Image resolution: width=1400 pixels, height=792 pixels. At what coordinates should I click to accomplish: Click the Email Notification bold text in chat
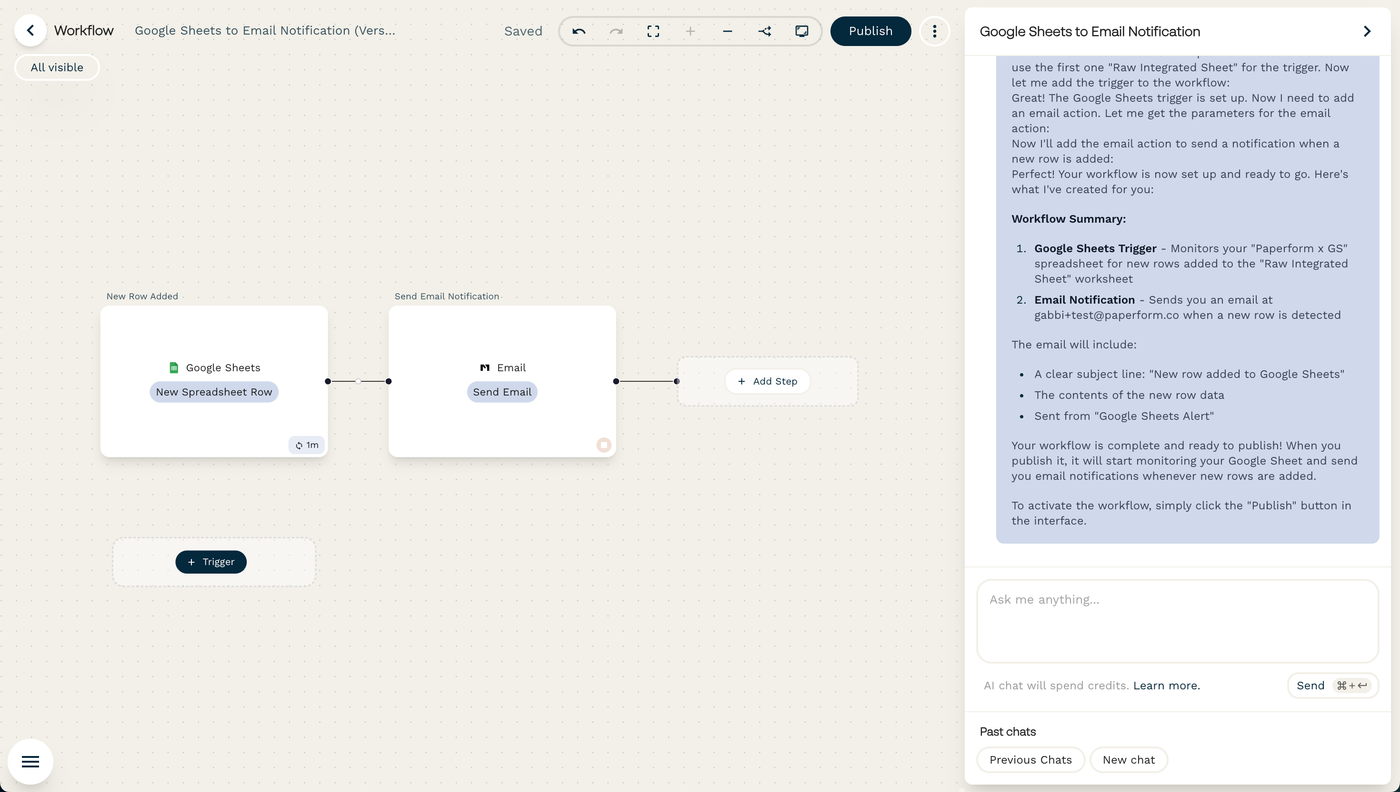(1084, 300)
